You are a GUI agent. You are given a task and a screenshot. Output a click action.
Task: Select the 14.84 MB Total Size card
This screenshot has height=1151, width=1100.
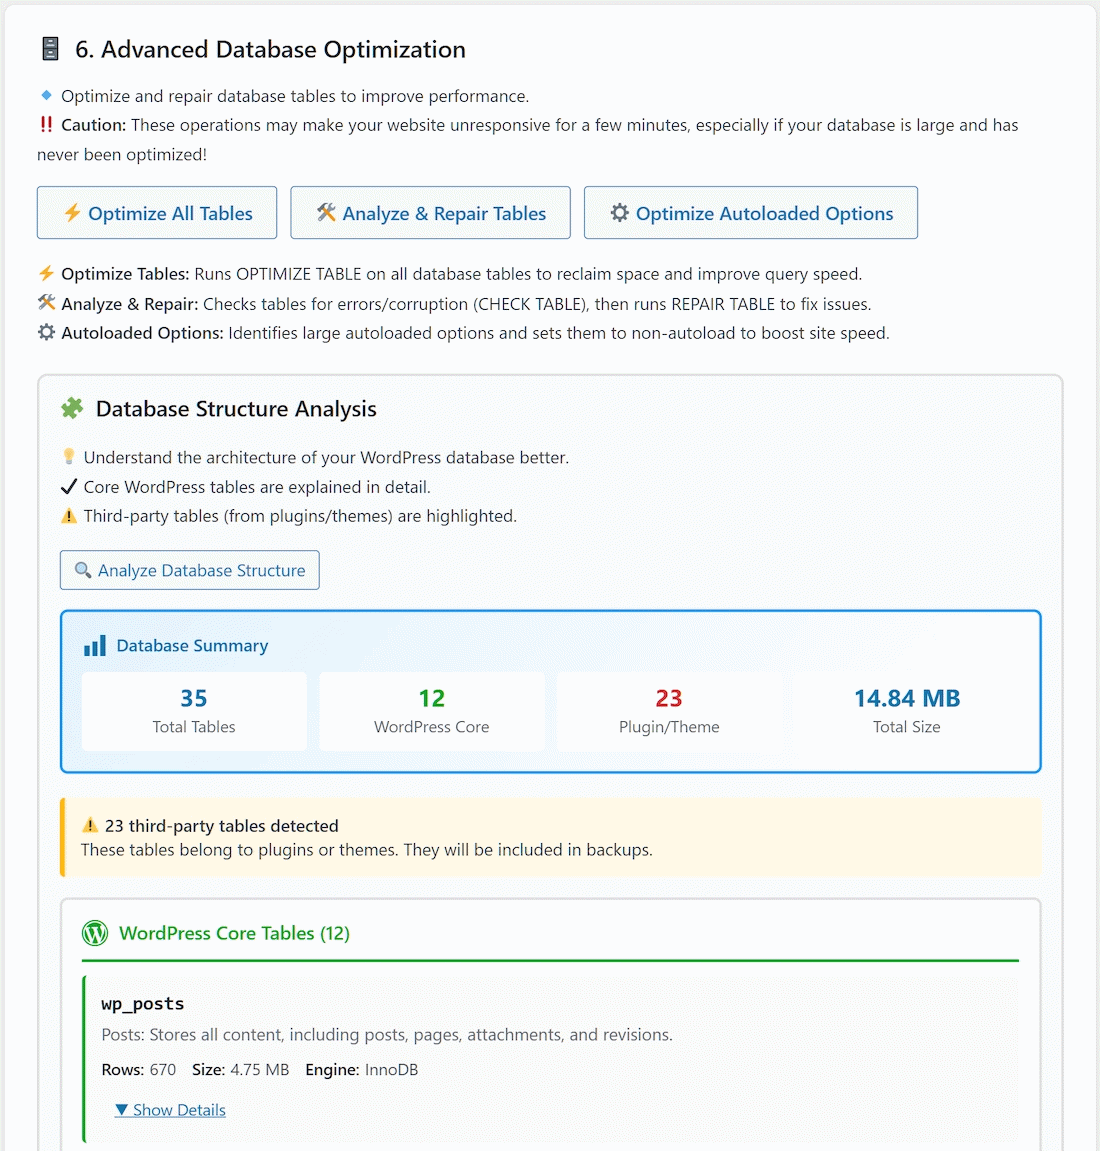tap(907, 711)
